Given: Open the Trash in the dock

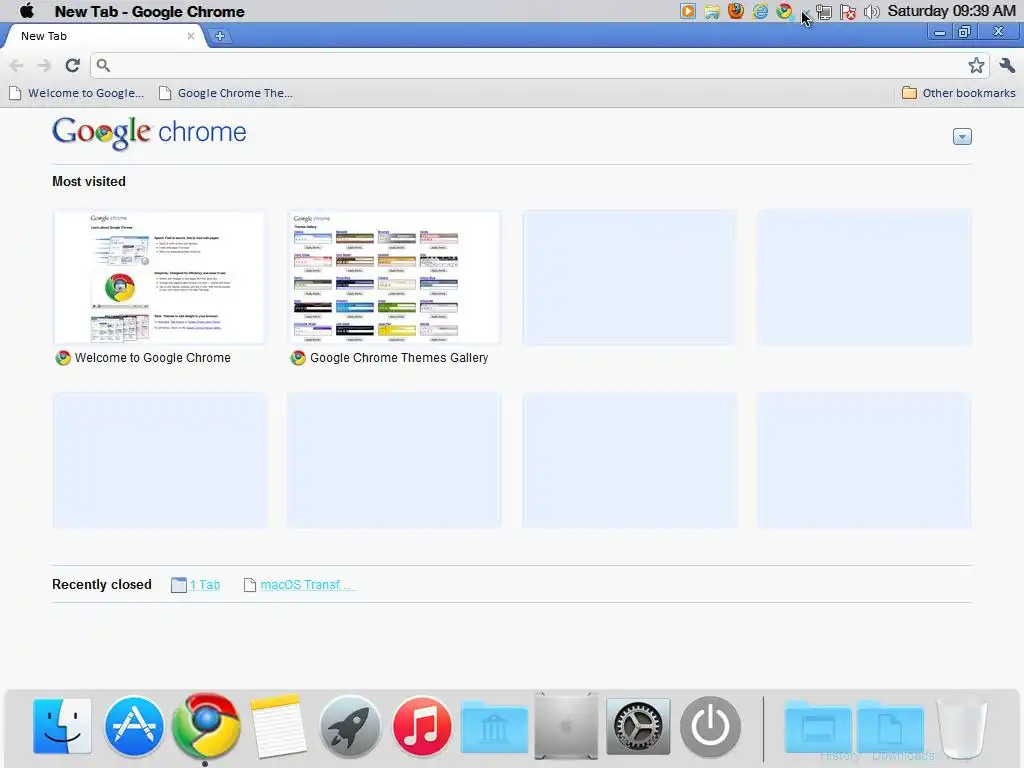Looking at the screenshot, I should click(x=962, y=728).
